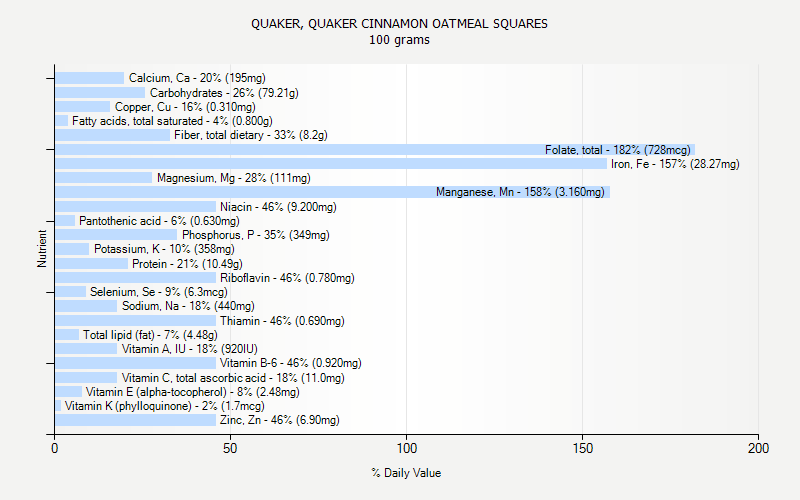Click the Niacin bar in the chart
Screen dimensions: 800x500
136,207
